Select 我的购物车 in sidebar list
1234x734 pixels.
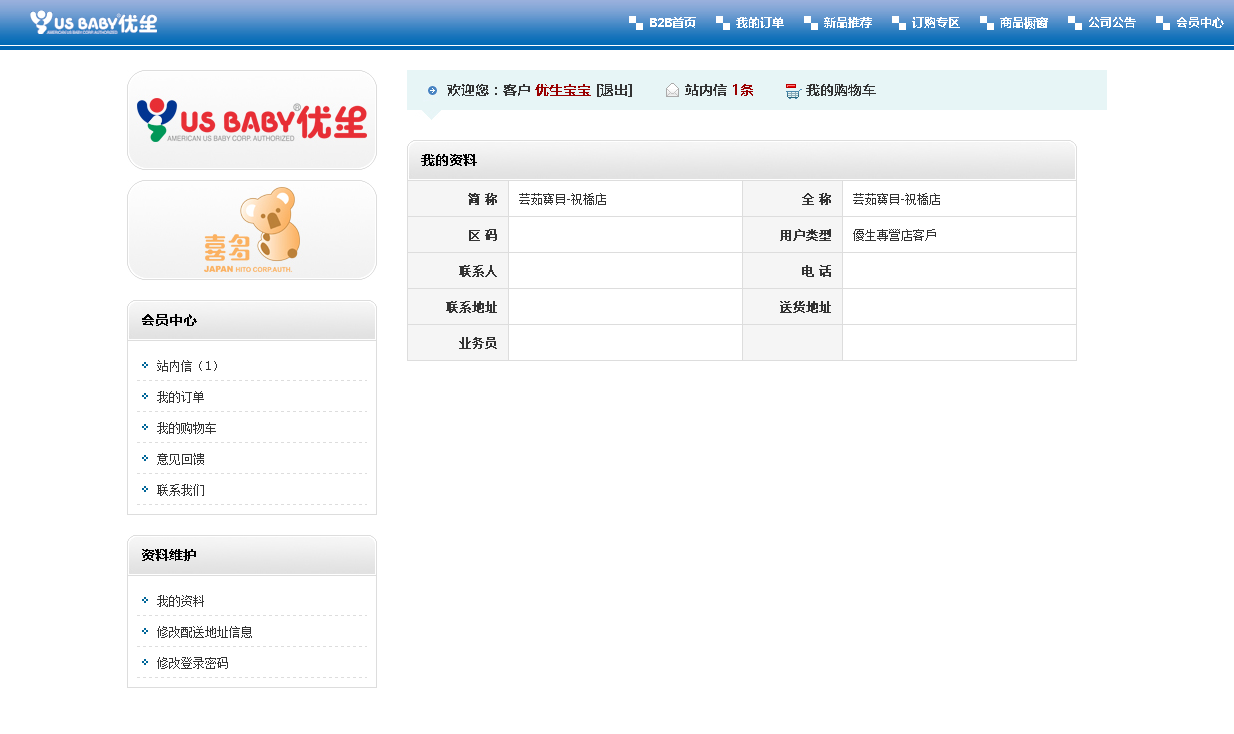tap(186, 428)
